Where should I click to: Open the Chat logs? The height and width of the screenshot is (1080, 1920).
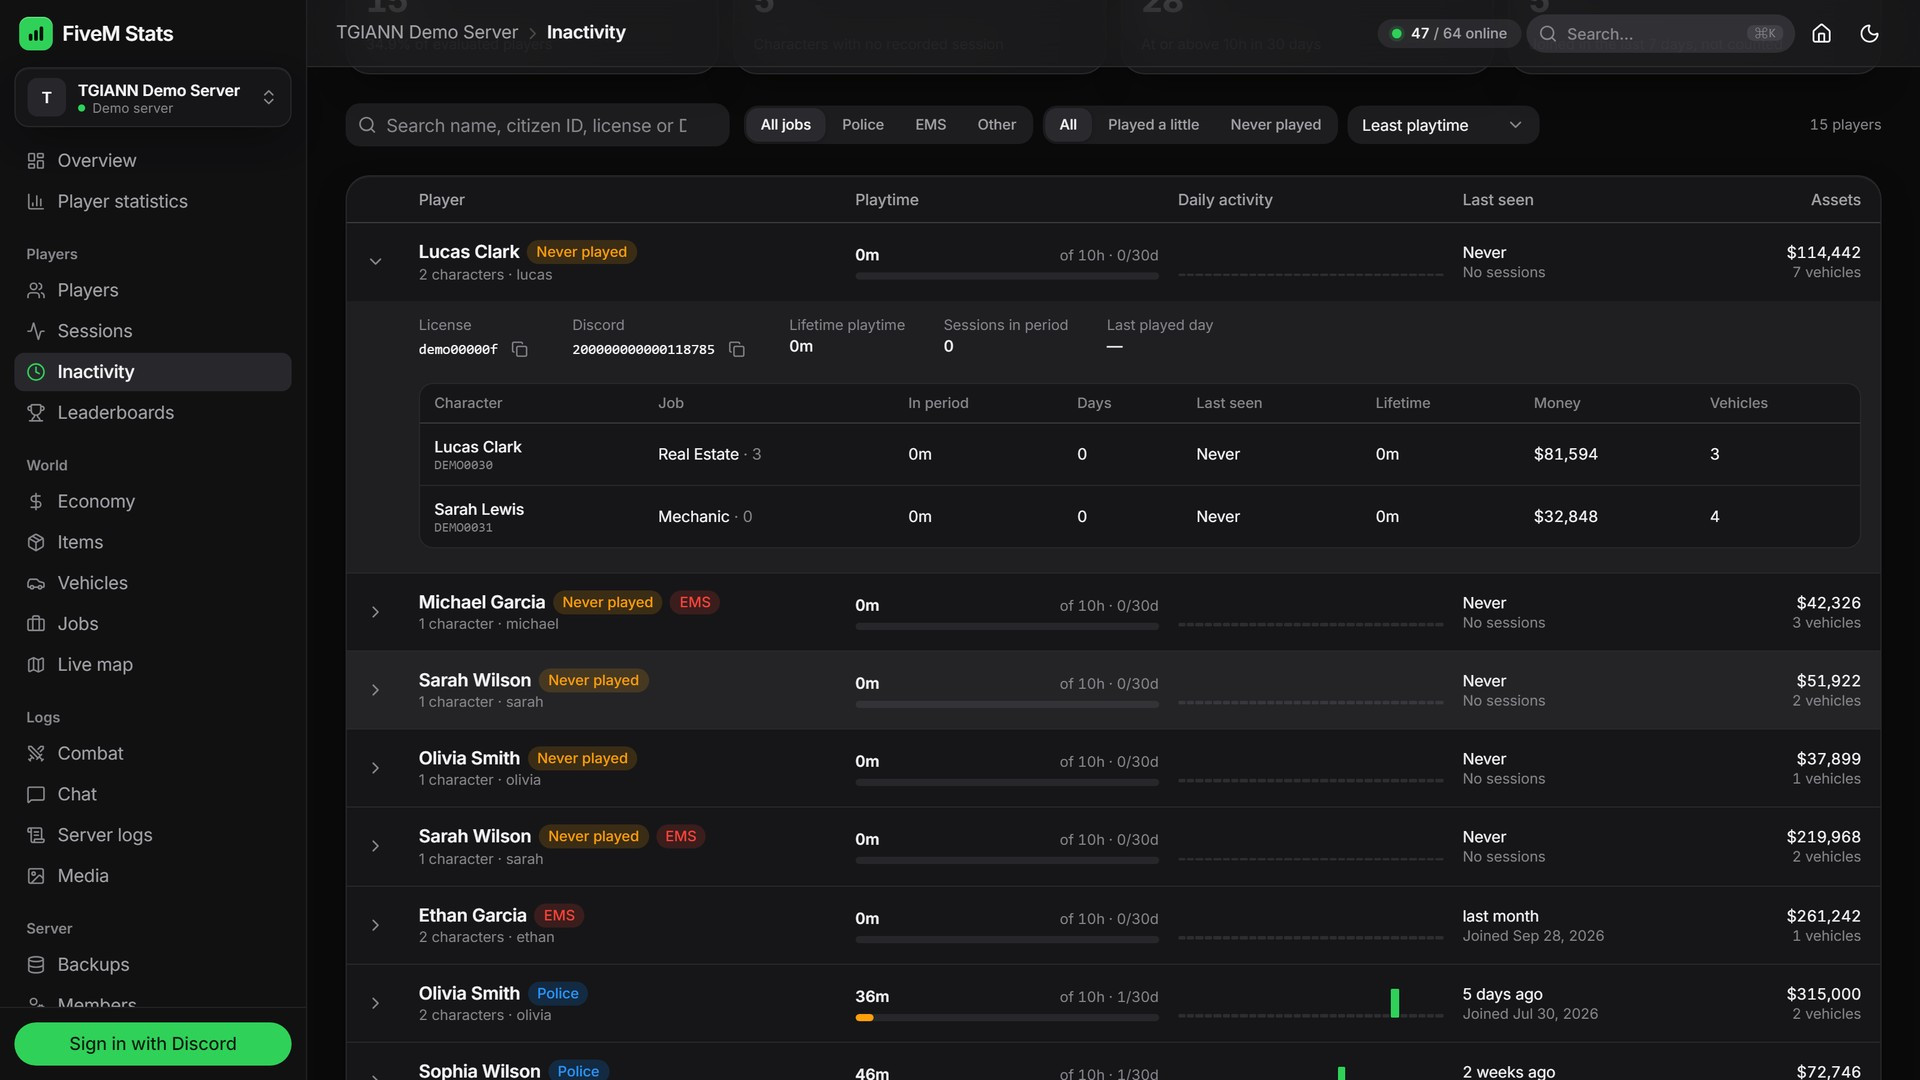click(153, 795)
